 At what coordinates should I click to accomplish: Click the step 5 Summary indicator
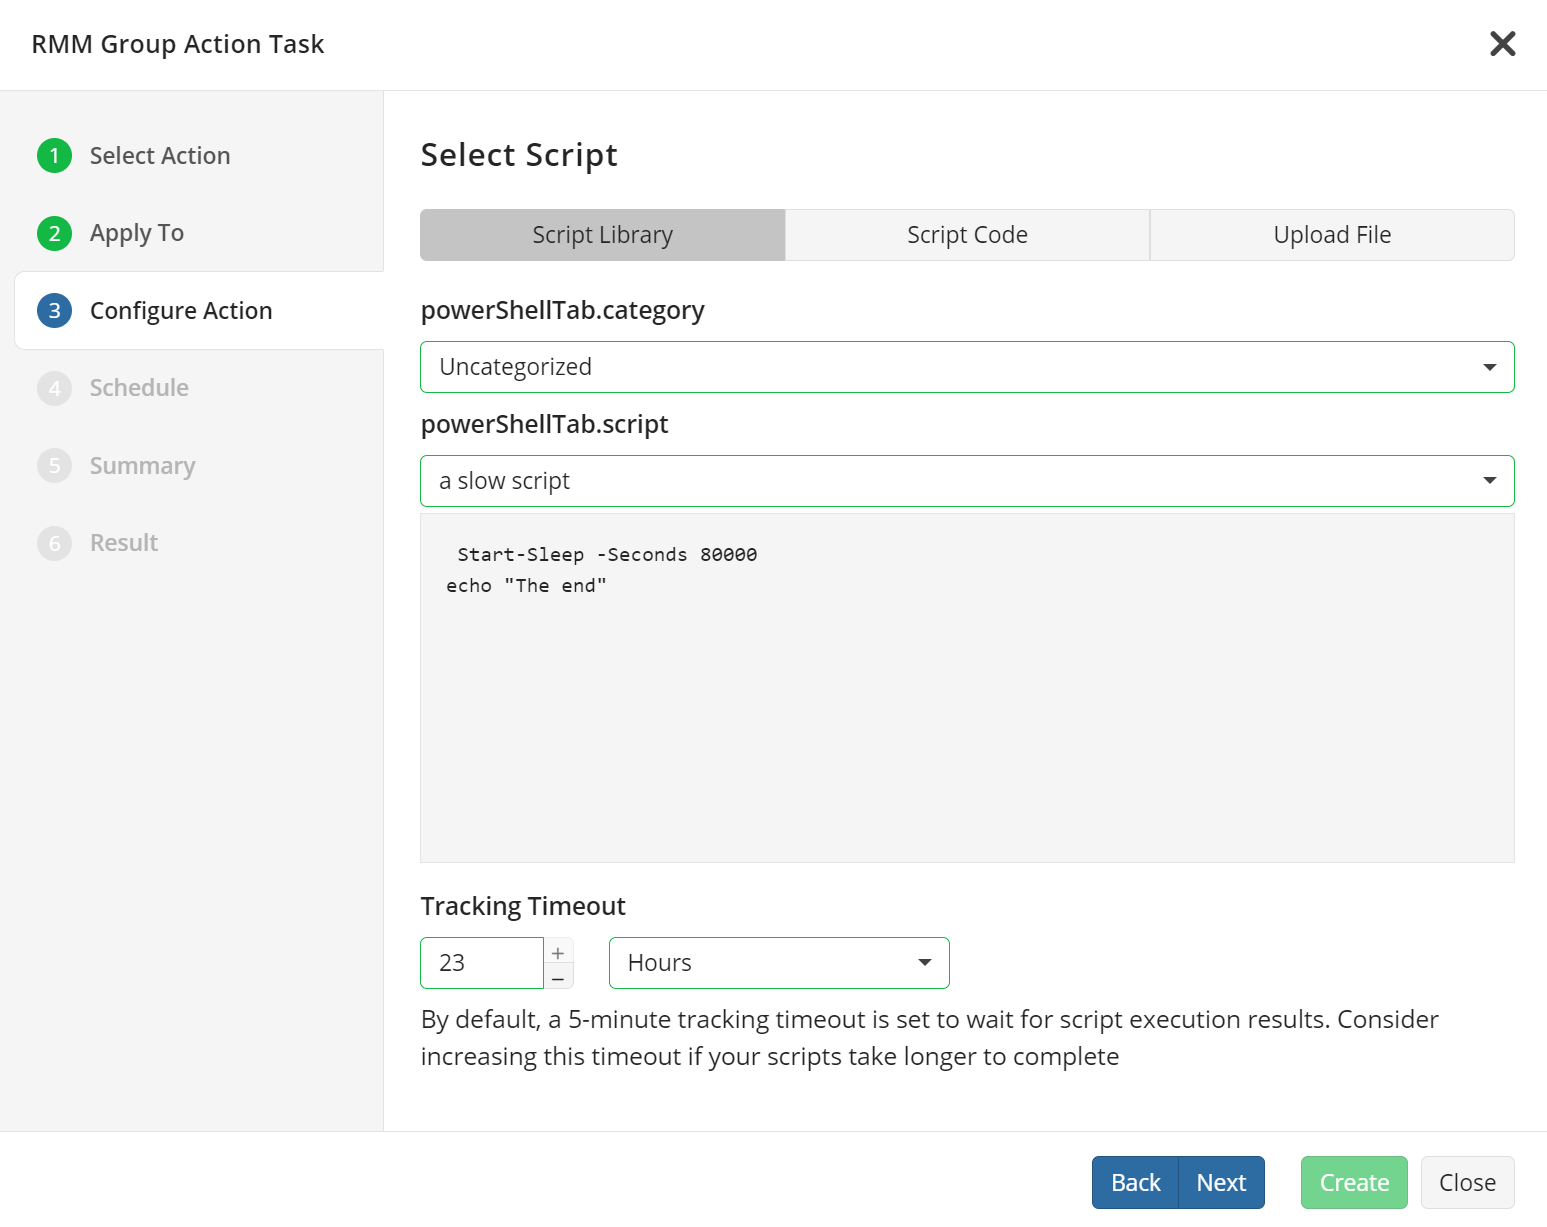coord(54,465)
